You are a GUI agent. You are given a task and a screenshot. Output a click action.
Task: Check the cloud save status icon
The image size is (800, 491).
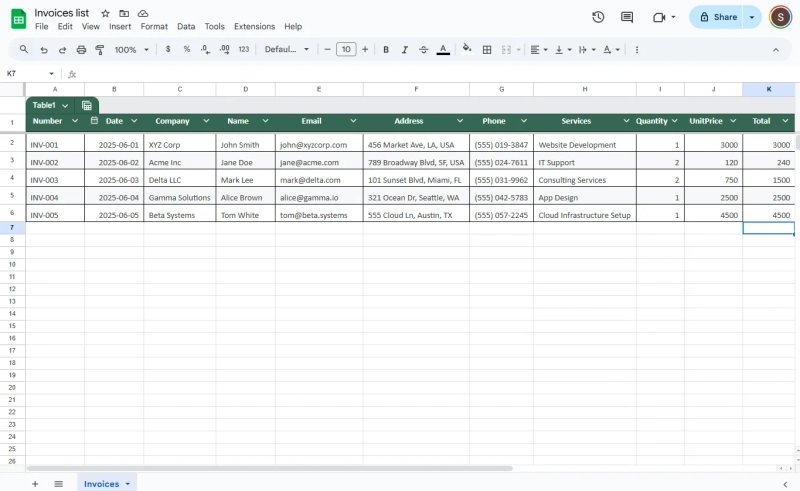143,13
